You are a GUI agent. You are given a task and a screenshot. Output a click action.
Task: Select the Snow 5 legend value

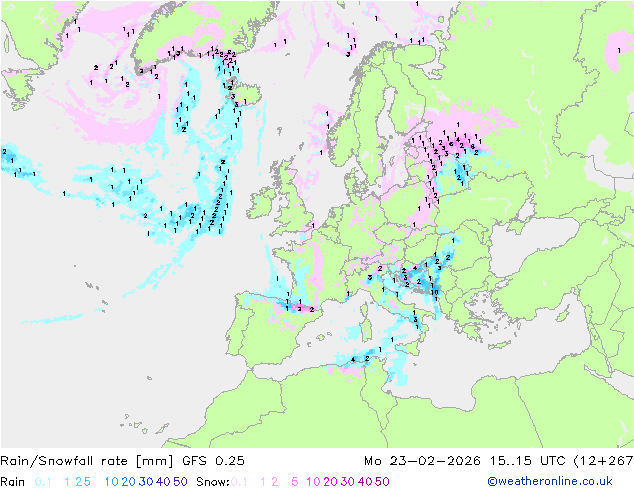click(295, 482)
